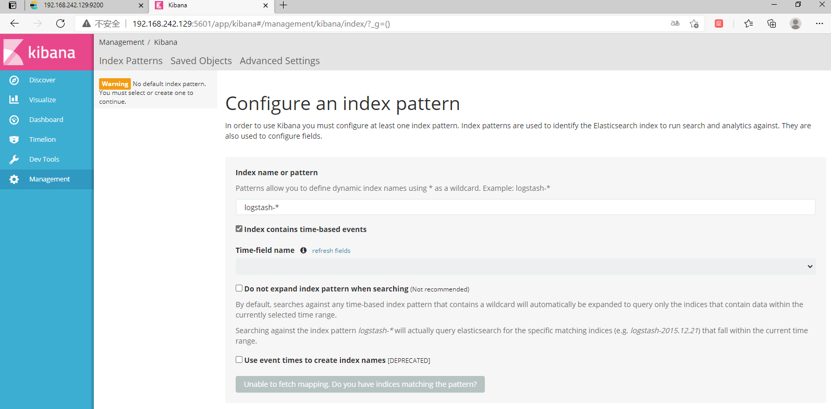Close the 192.168.242.129:9200 tab

[x=141, y=5]
